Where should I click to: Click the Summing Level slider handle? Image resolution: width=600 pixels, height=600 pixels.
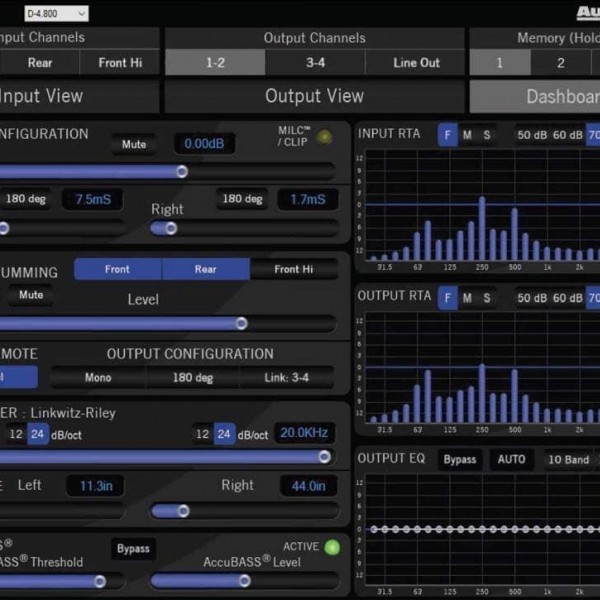point(241,323)
